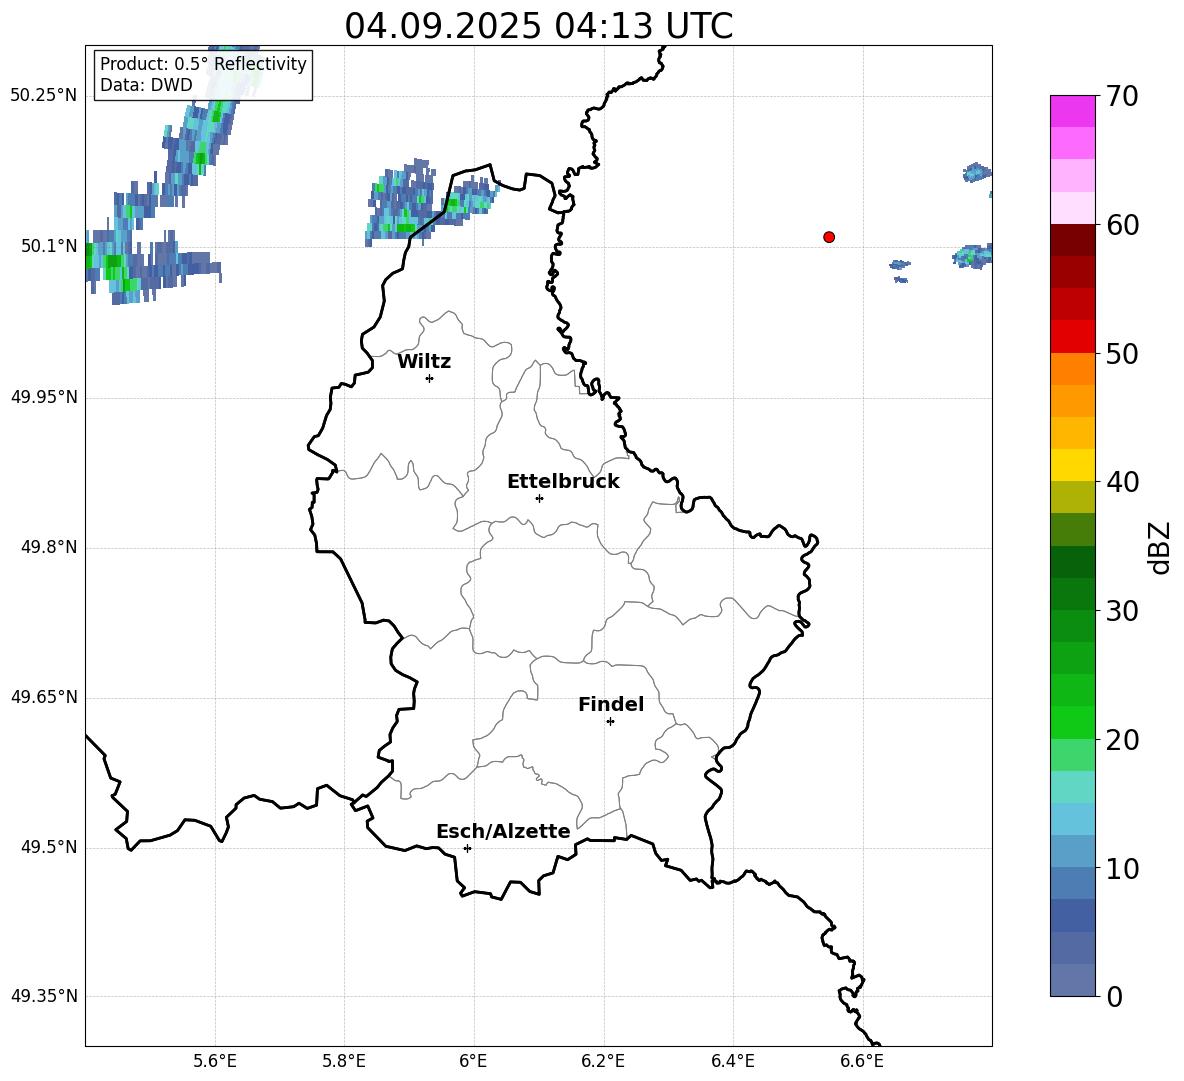Click the 5.8°E longitude axis label
Screen dimensions: 1184x1081
(x=344, y=1062)
